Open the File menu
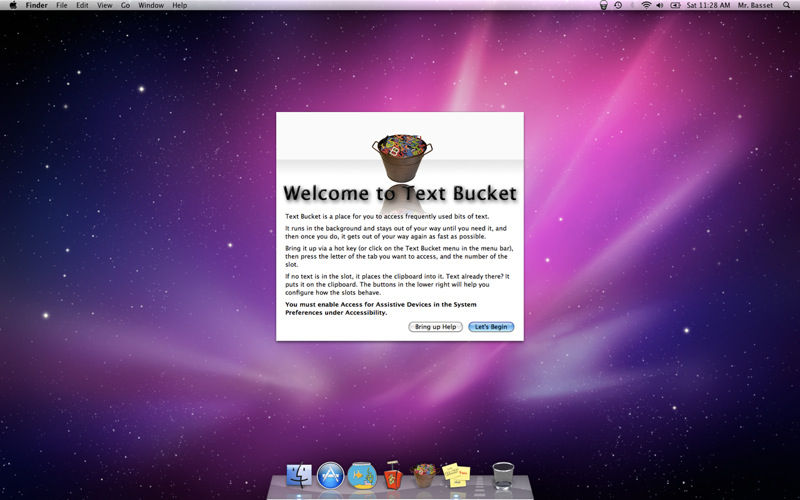Screen dimensions: 800x500 pos(62,5)
